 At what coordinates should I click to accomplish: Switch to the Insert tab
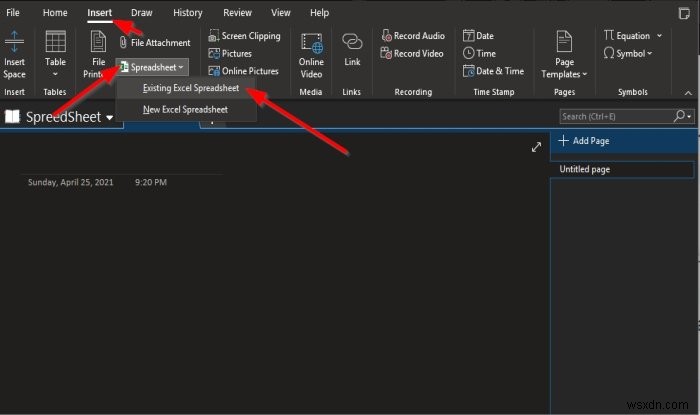pyautogui.click(x=99, y=12)
